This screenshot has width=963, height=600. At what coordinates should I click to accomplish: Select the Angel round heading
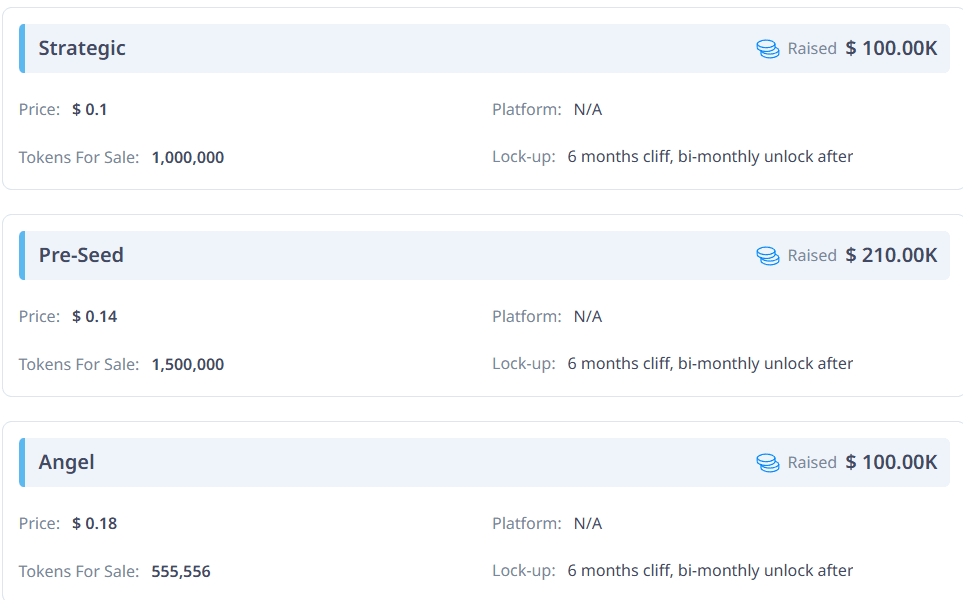[x=67, y=463]
